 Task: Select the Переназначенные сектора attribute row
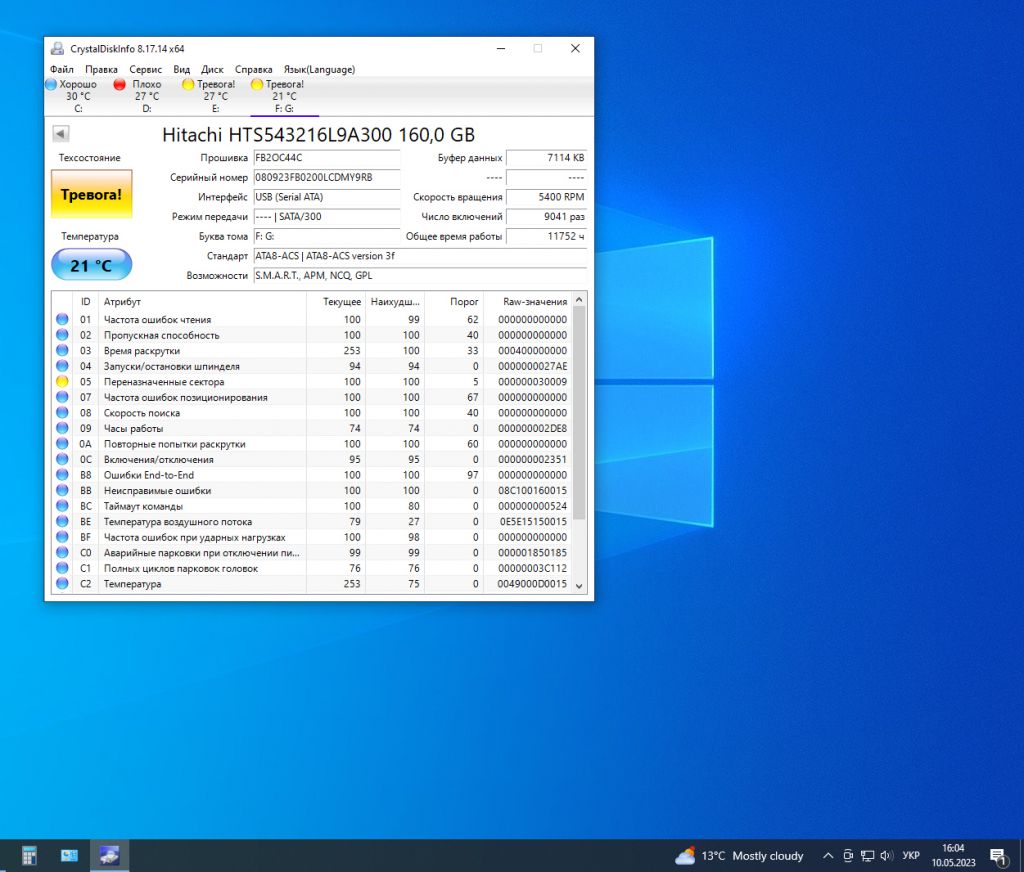tap(312, 381)
